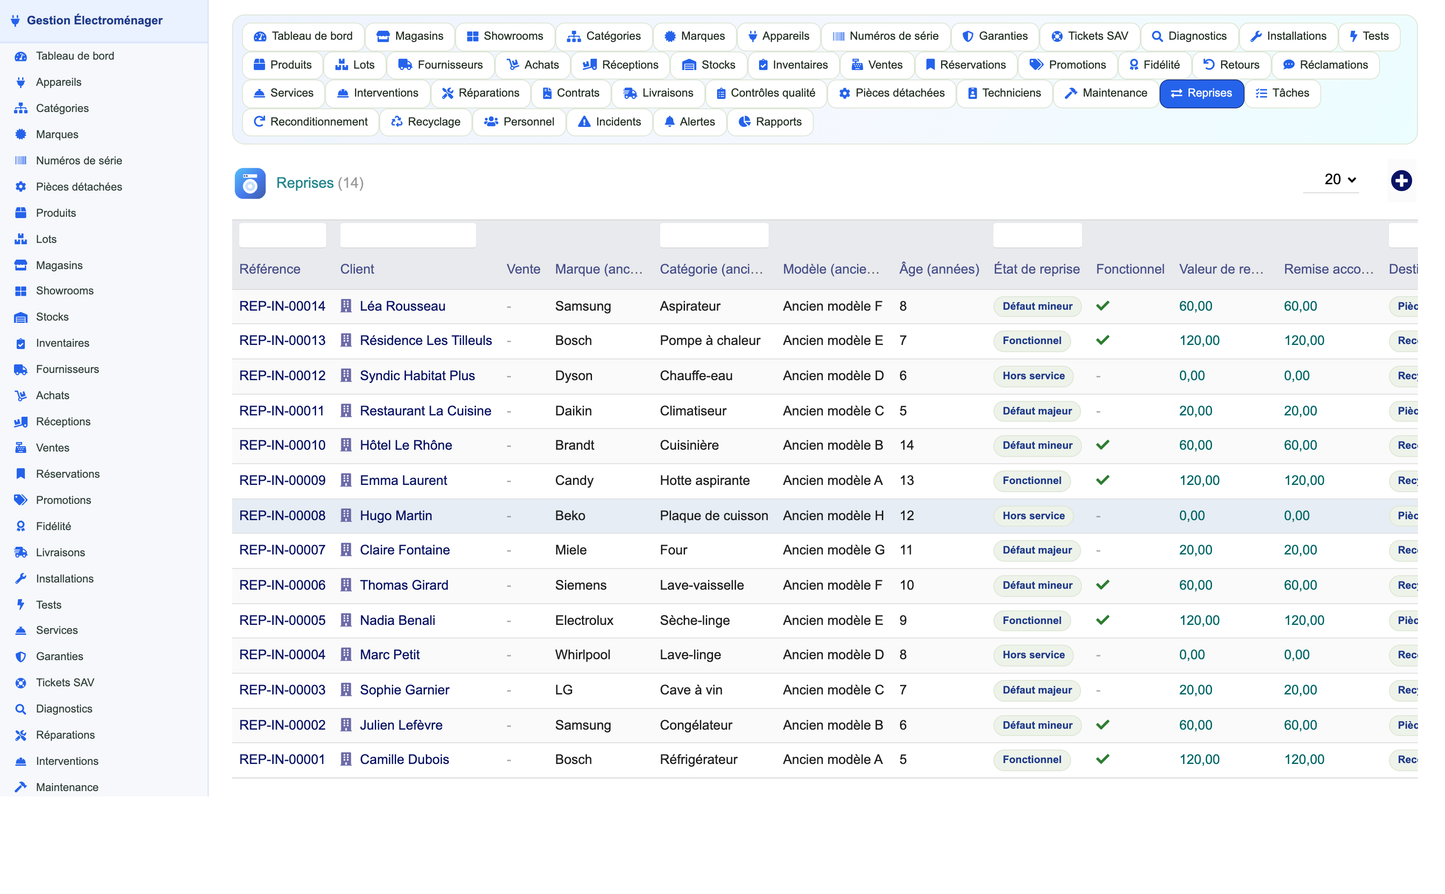The image size is (1445, 894).
Task: Click the building icon beside Léa Rousseau
Action: (x=346, y=306)
